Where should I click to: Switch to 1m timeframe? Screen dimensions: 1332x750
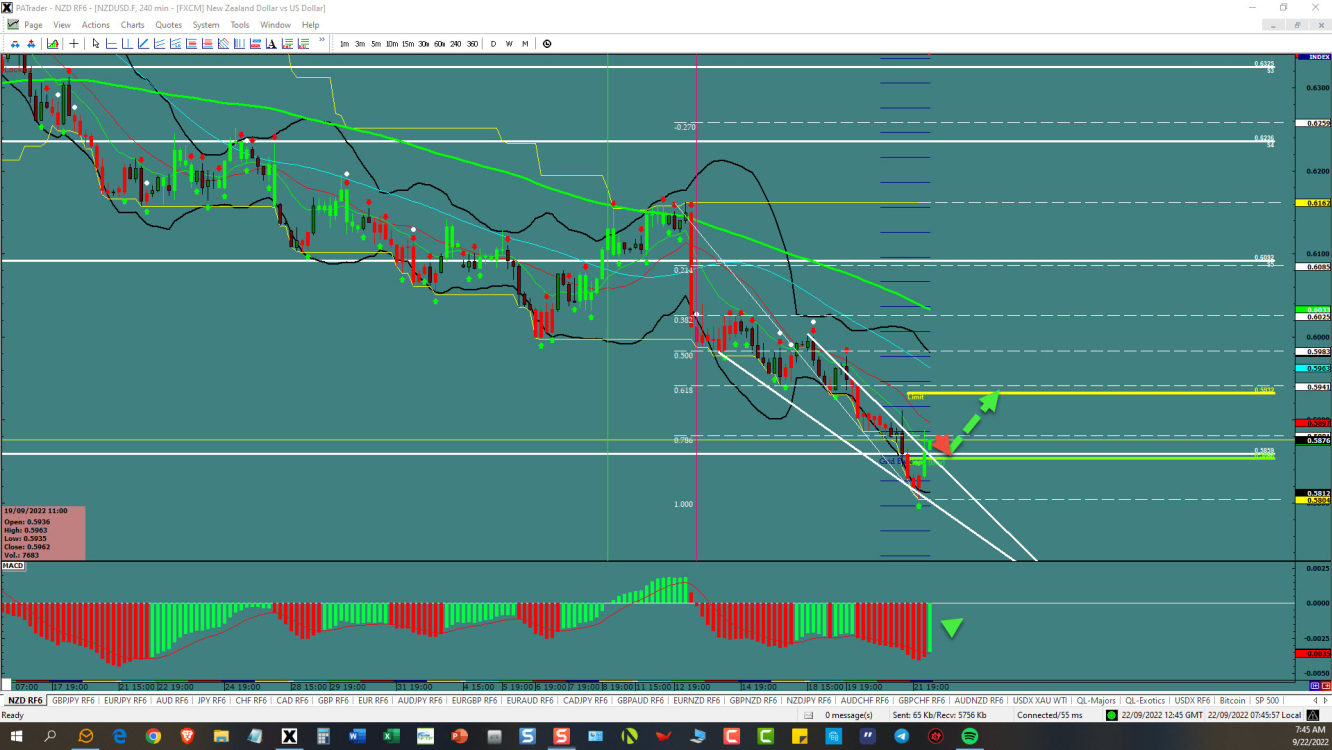click(x=344, y=44)
